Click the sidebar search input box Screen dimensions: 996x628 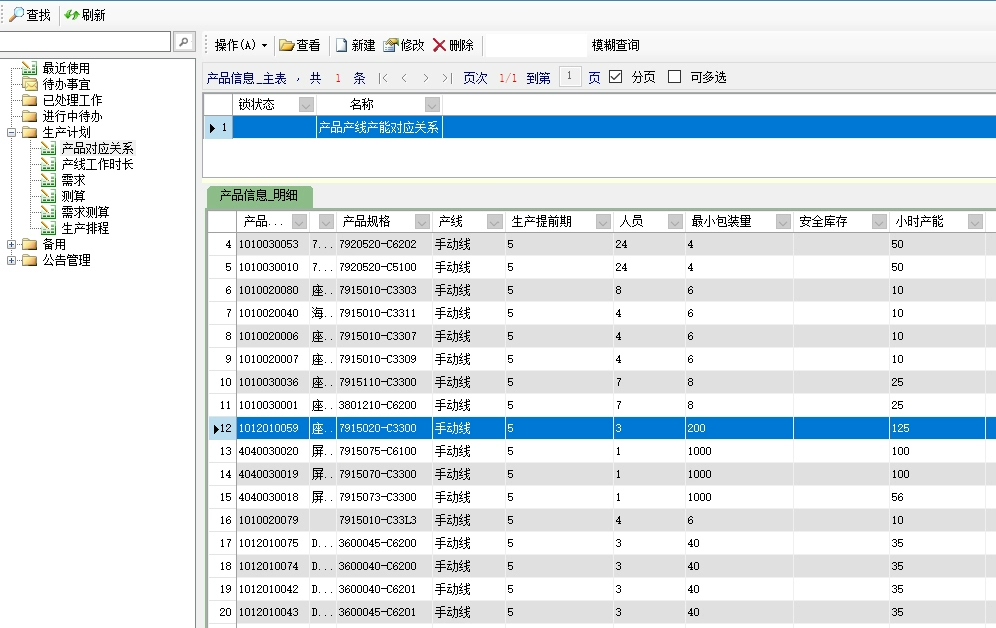85,42
